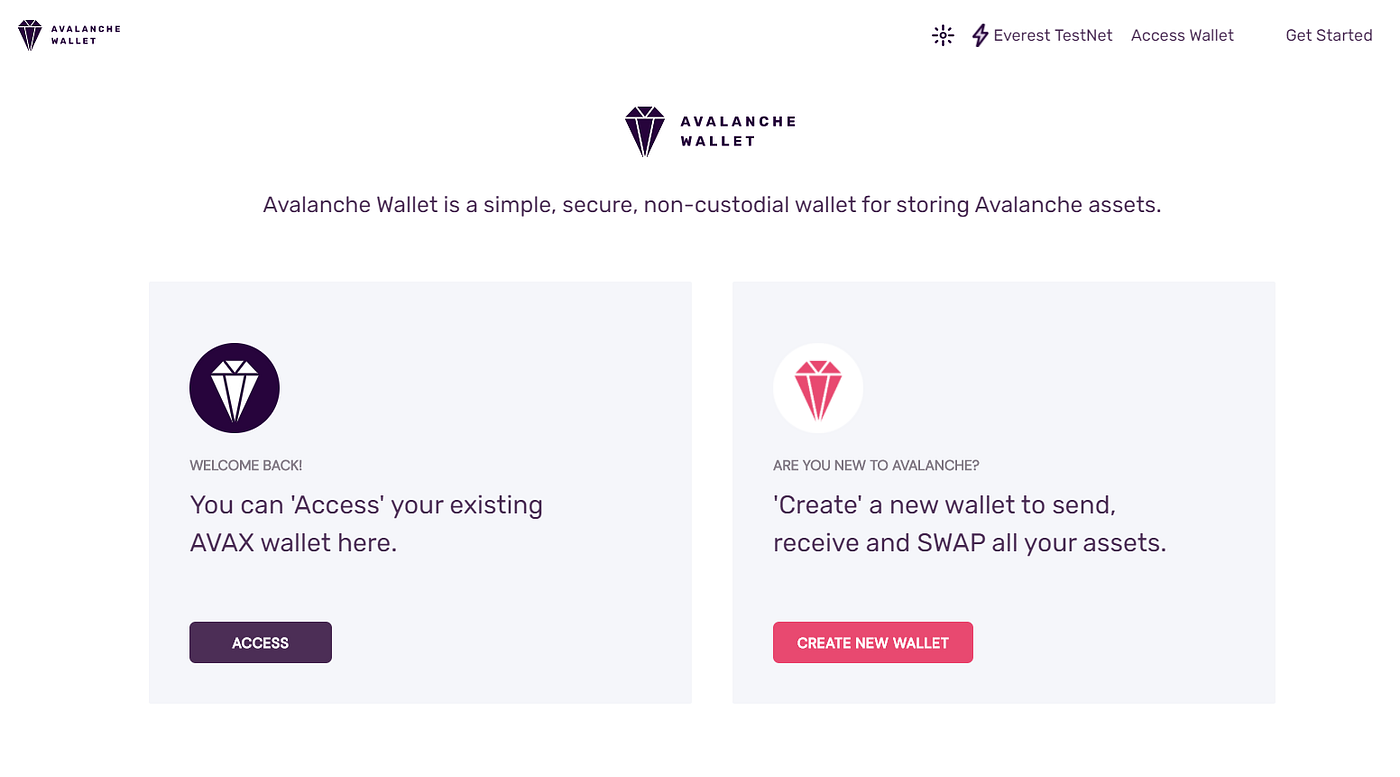The width and height of the screenshot is (1400, 777).
Task: Click the pink CREATE NEW WALLET button
Action: point(873,643)
